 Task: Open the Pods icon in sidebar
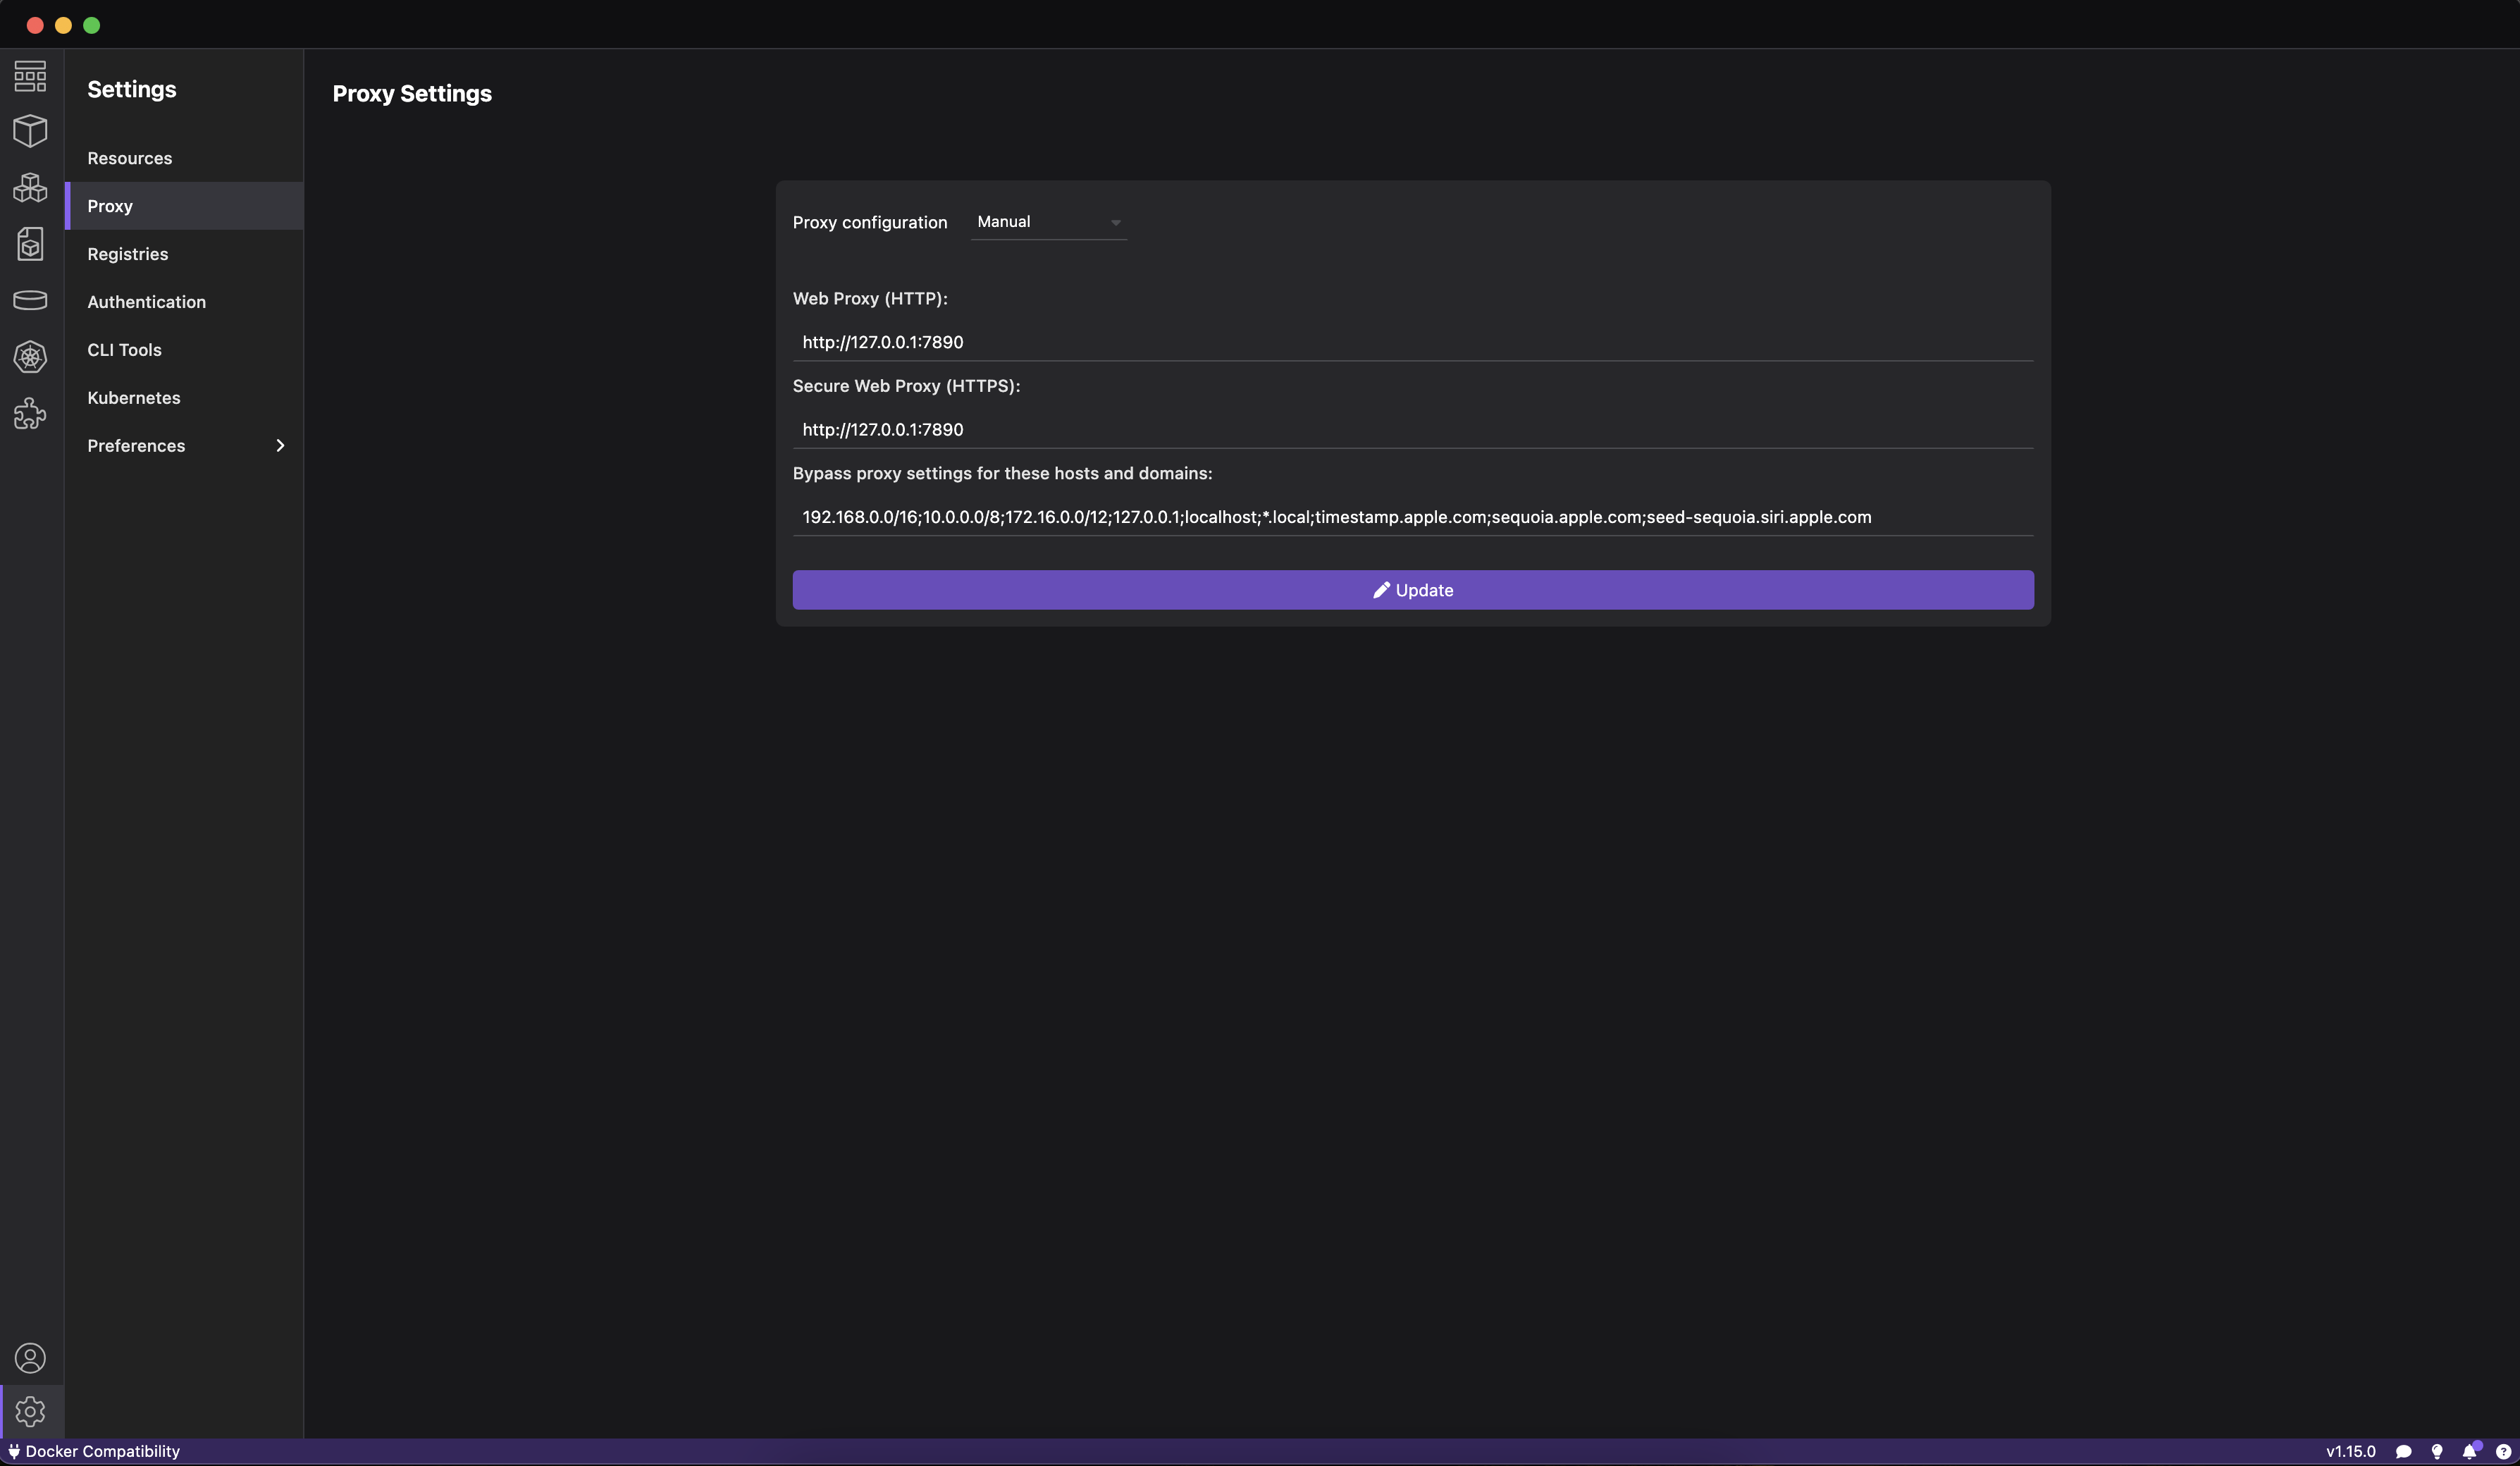[30, 188]
